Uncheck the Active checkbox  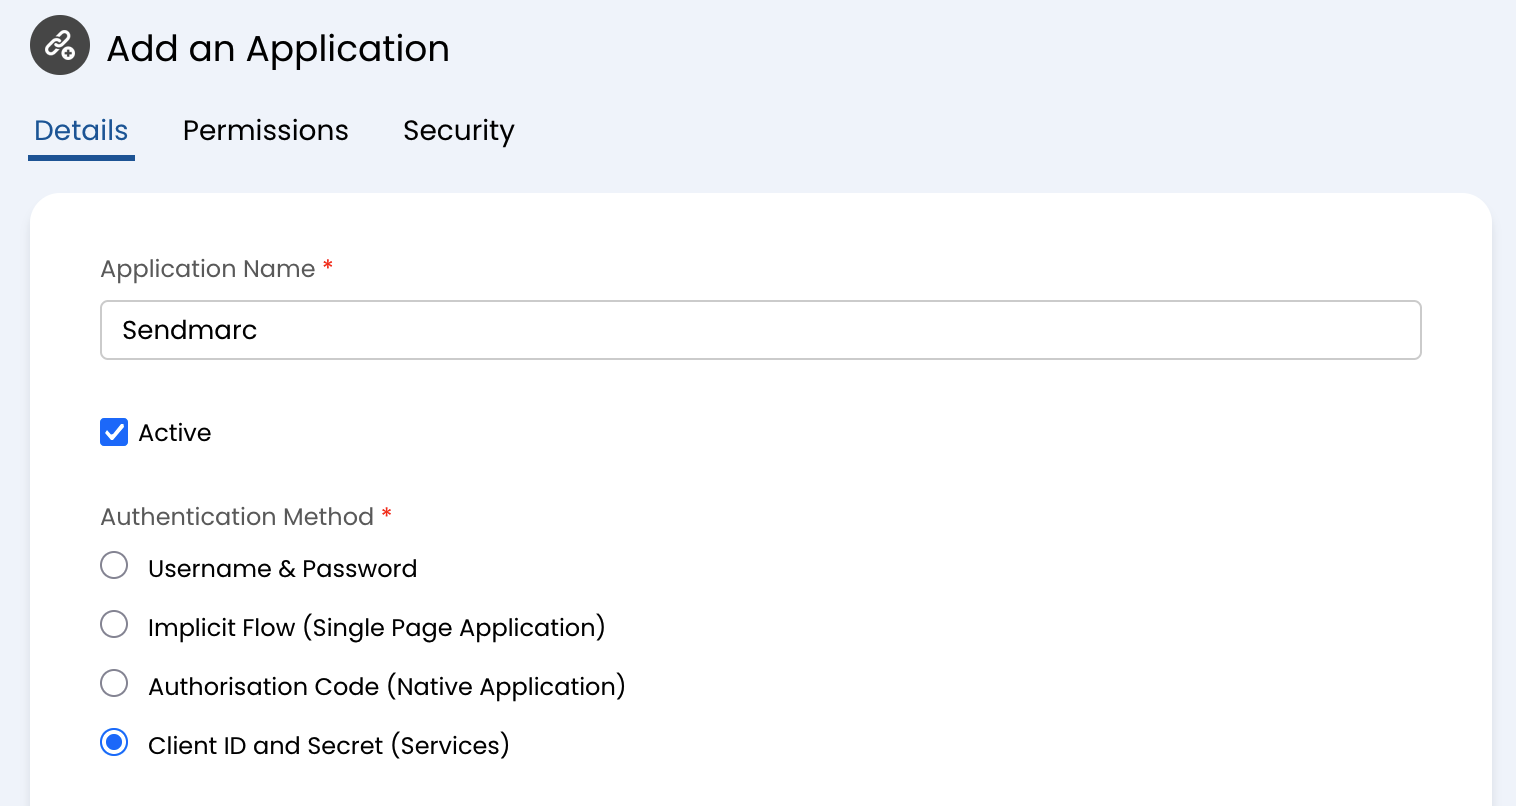click(114, 432)
